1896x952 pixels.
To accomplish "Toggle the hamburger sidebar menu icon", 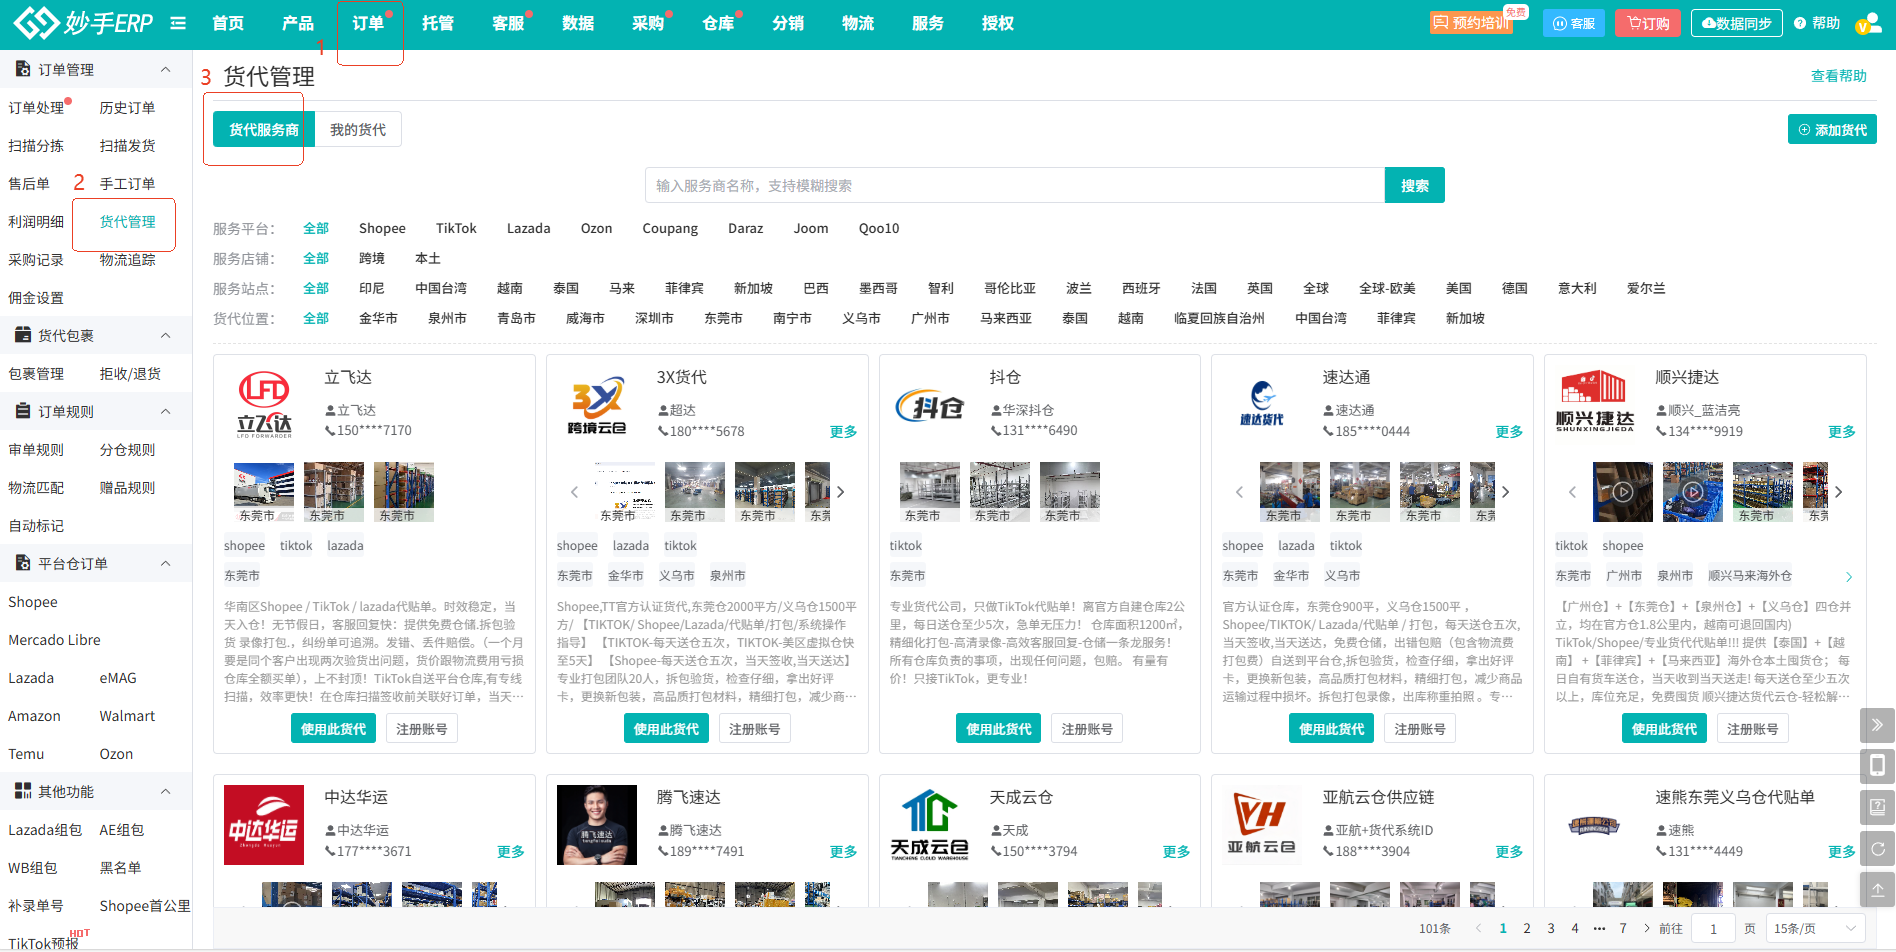I will click(x=178, y=23).
